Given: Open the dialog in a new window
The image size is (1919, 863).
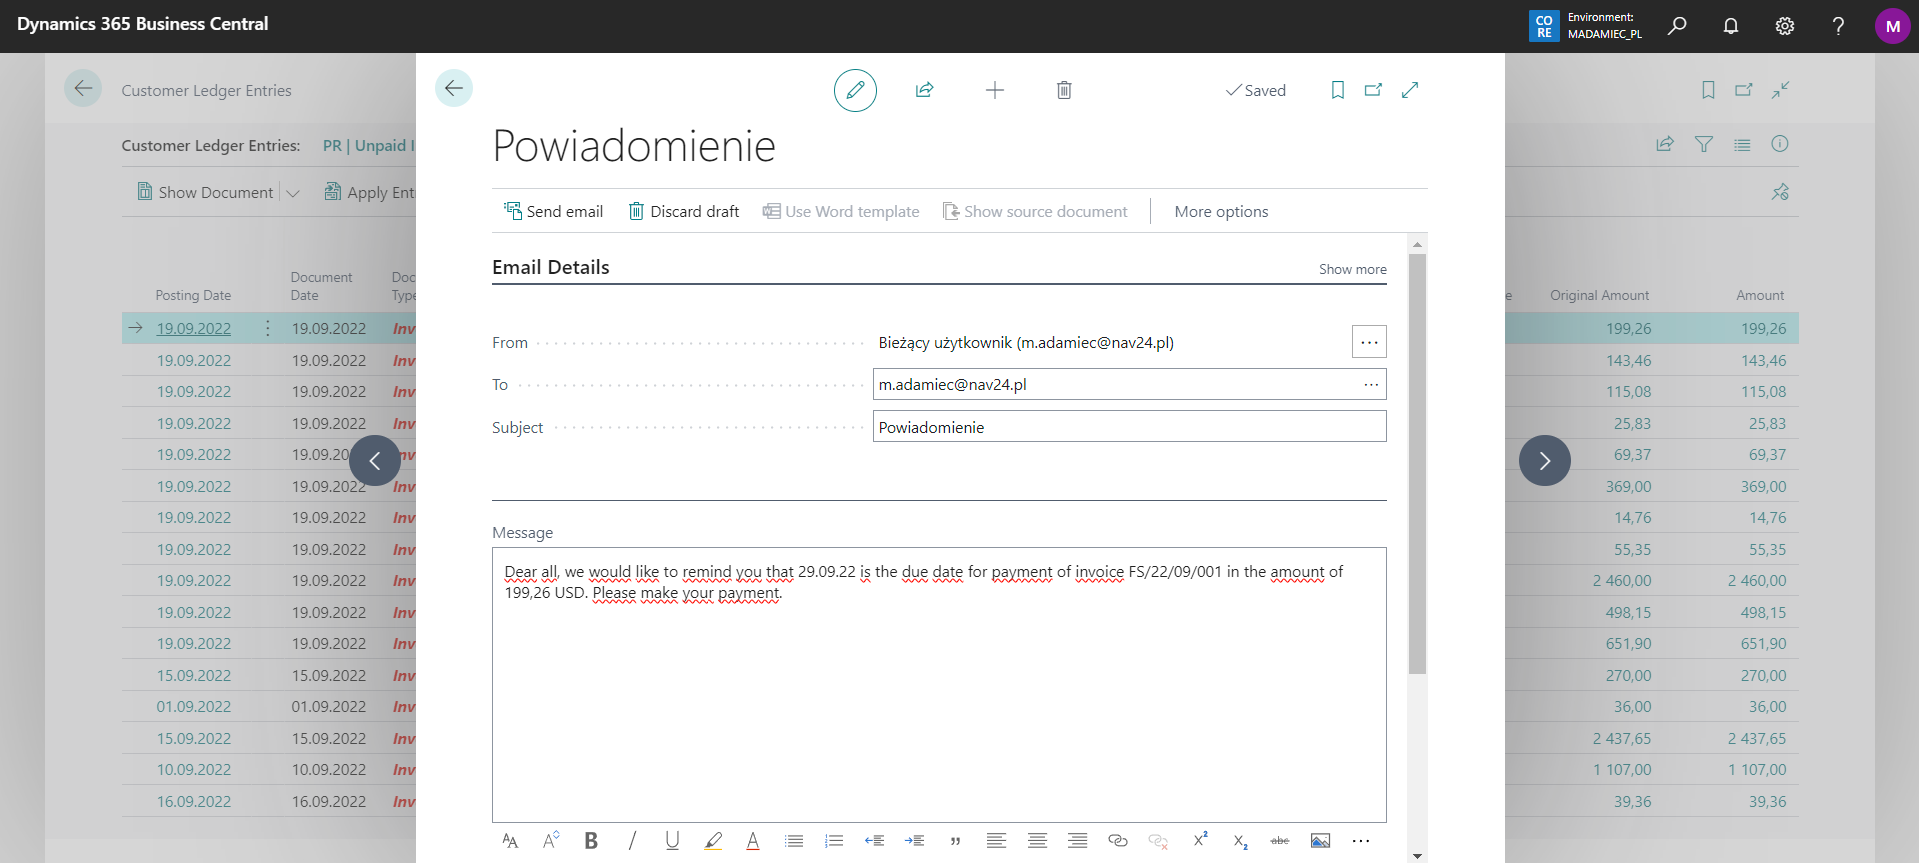Looking at the screenshot, I should 1373,90.
